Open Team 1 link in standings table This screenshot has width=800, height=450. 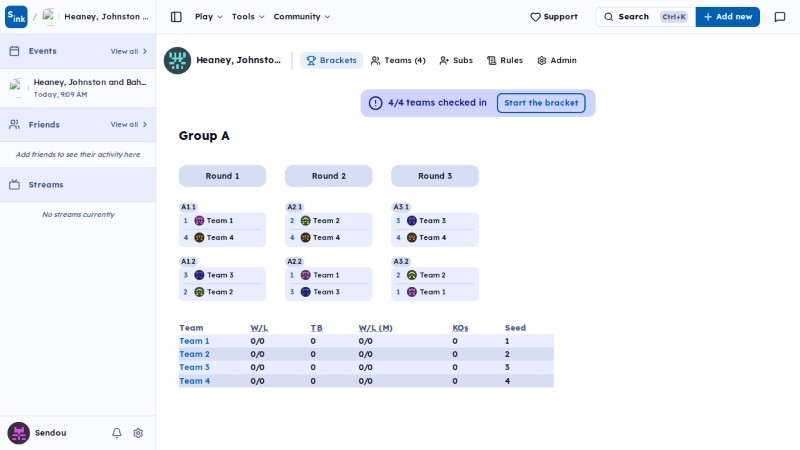point(194,341)
